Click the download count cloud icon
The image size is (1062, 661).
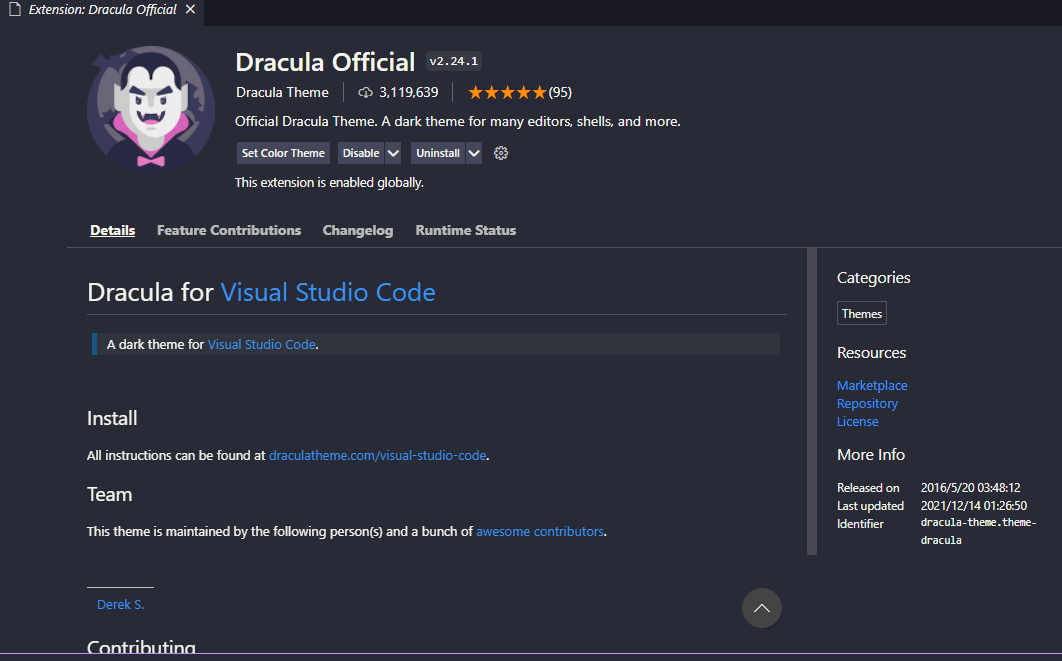click(x=365, y=92)
